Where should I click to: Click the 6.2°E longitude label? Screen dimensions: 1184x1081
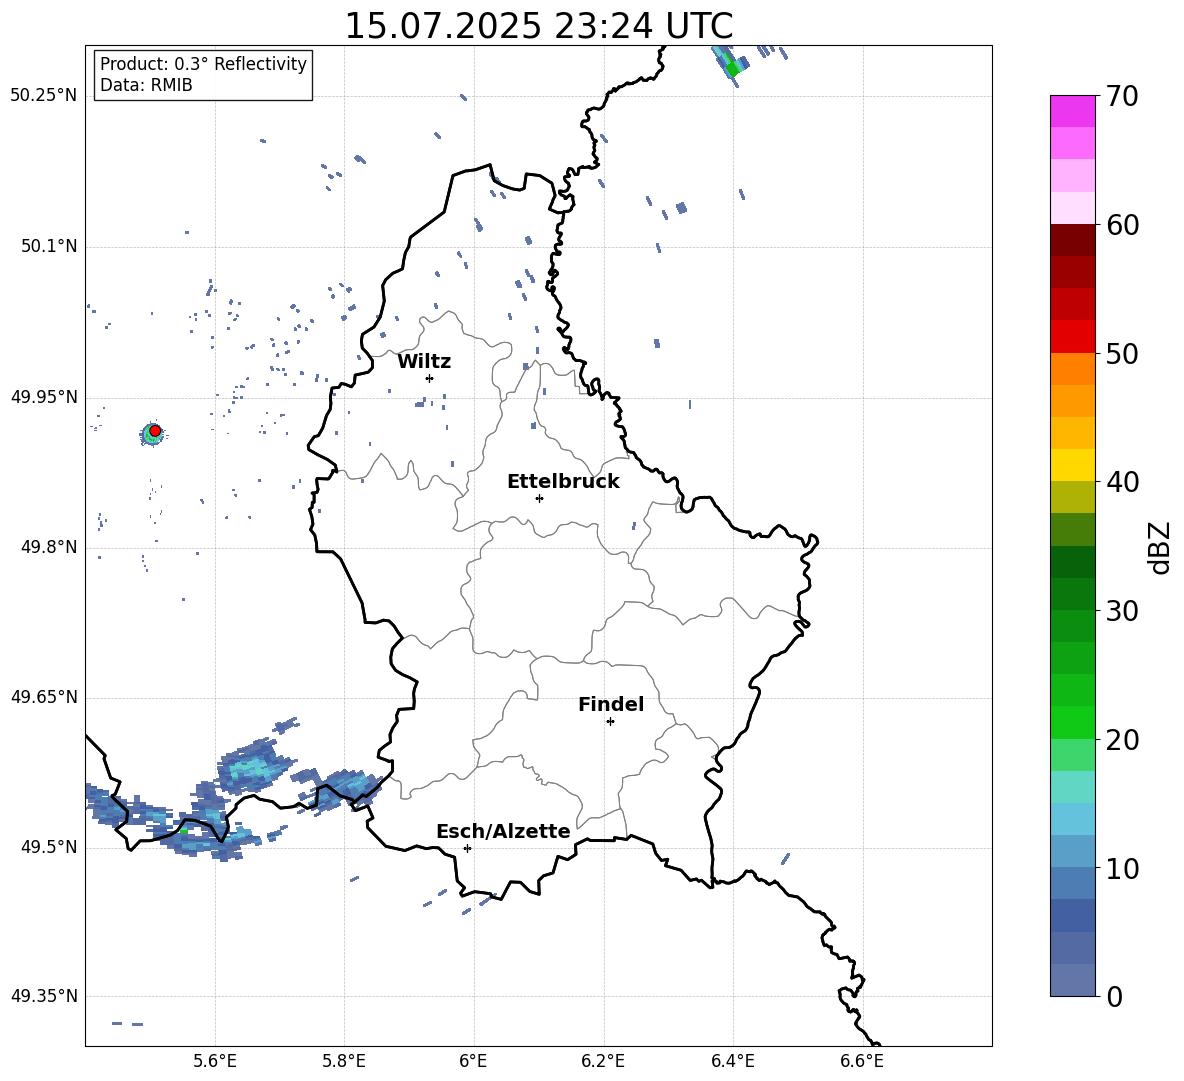coord(603,1061)
